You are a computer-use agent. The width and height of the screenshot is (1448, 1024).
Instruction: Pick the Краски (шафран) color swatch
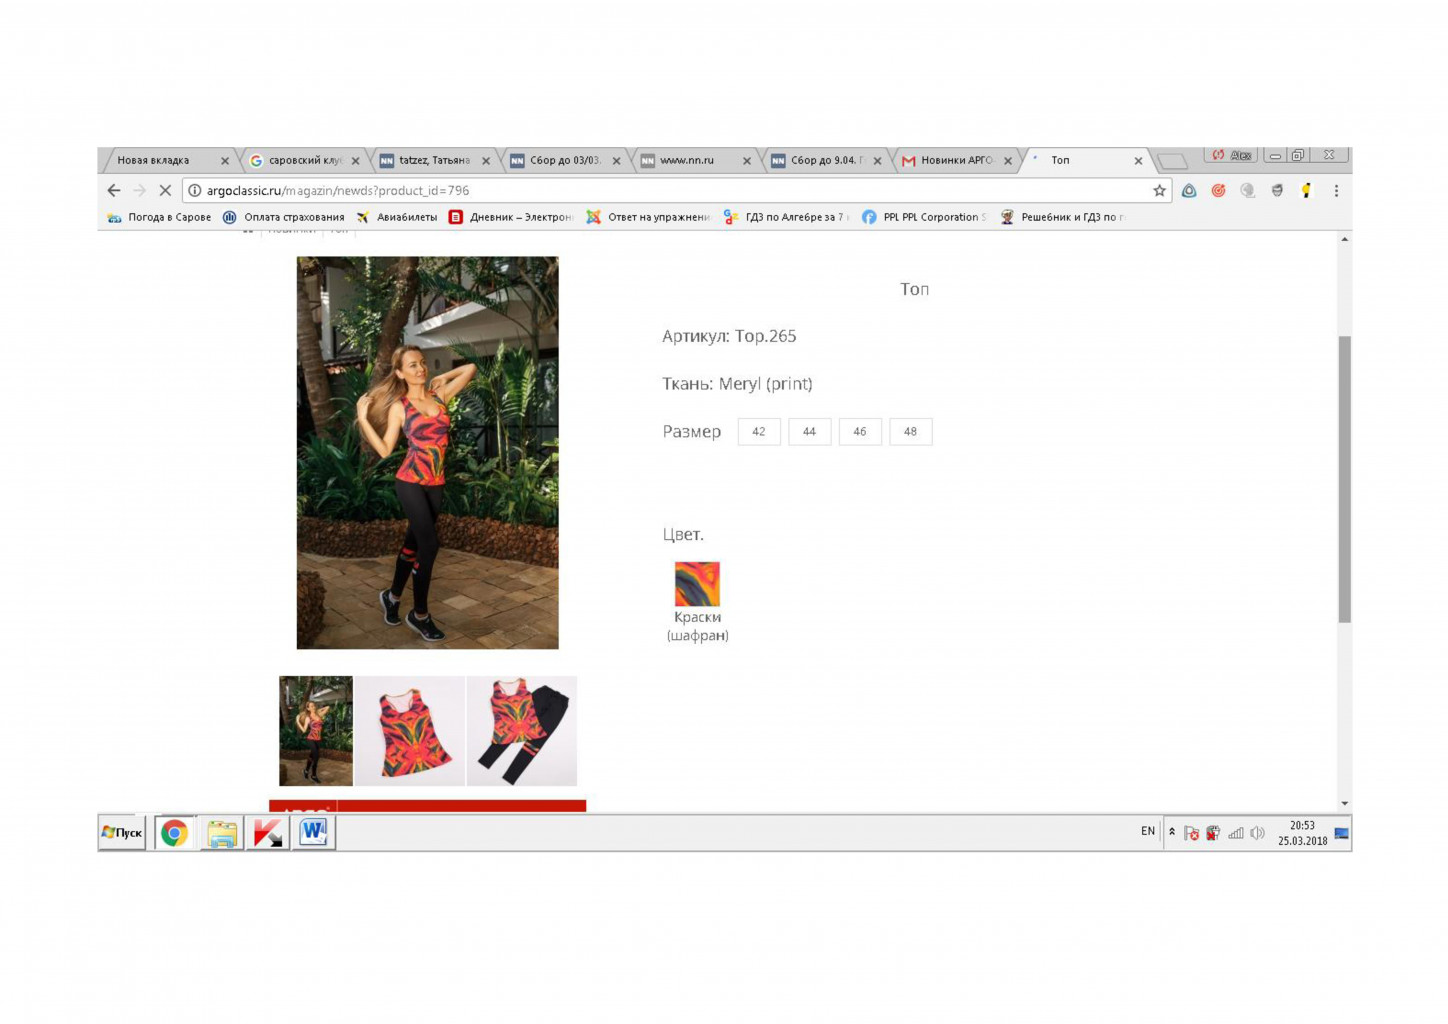pos(697,584)
